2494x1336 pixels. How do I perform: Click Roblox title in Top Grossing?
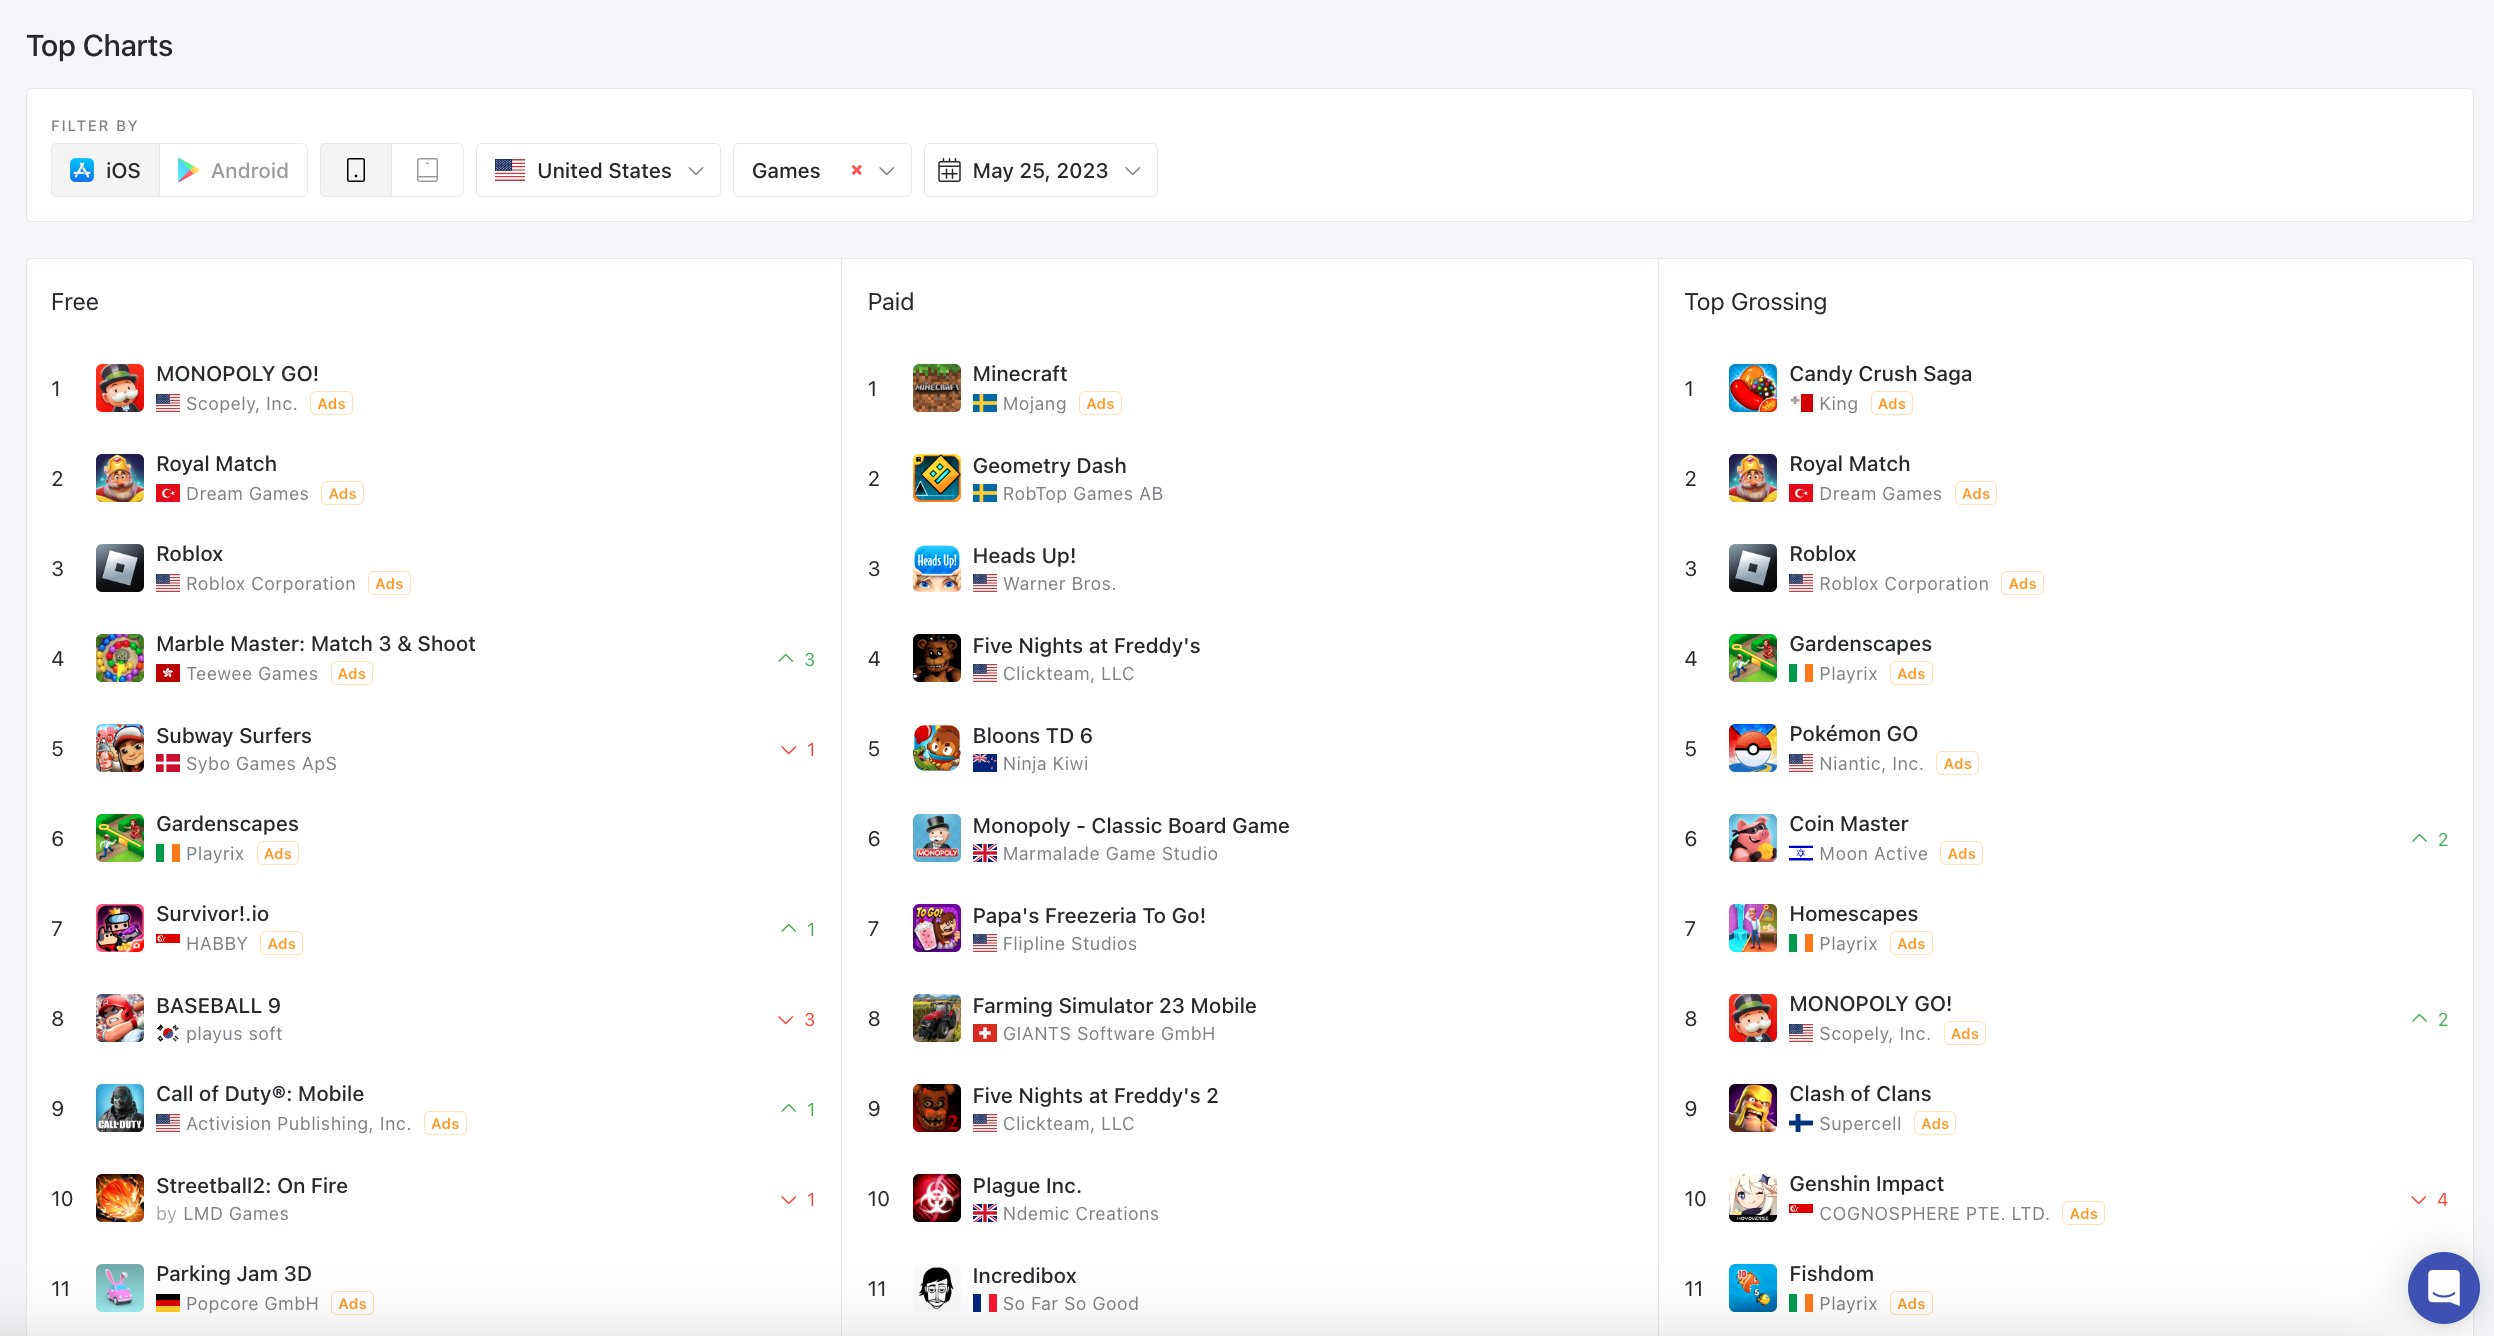[x=1822, y=553]
